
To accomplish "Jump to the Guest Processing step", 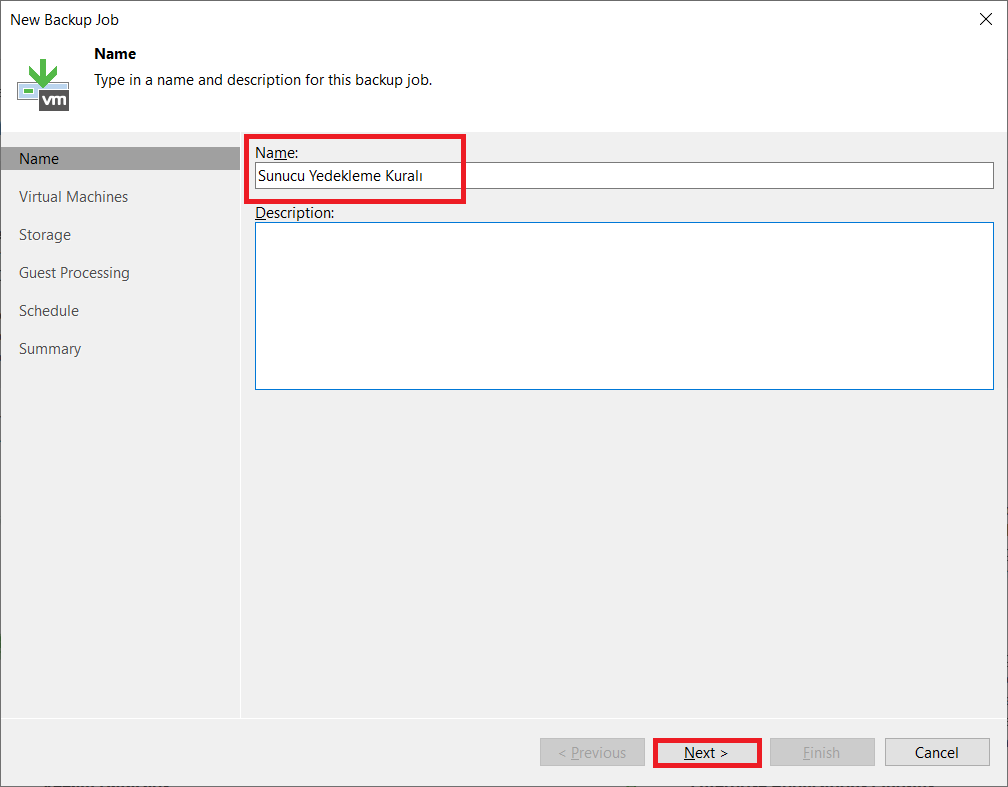I will [x=75, y=273].
